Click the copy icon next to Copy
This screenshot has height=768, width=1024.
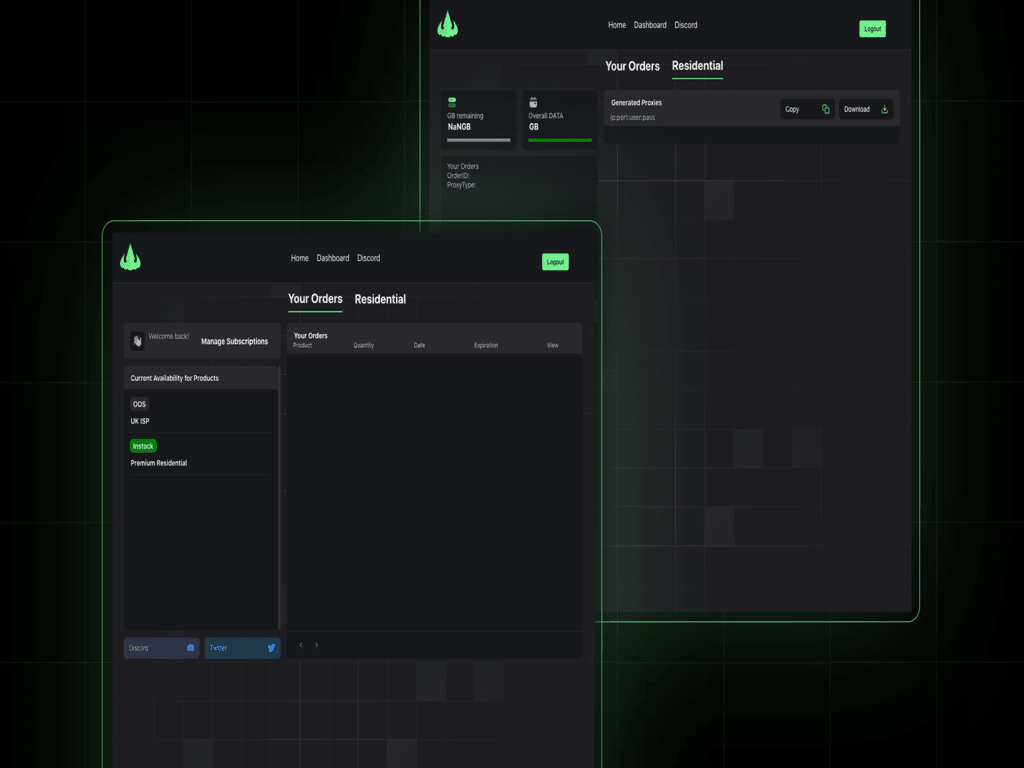(825, 109)
